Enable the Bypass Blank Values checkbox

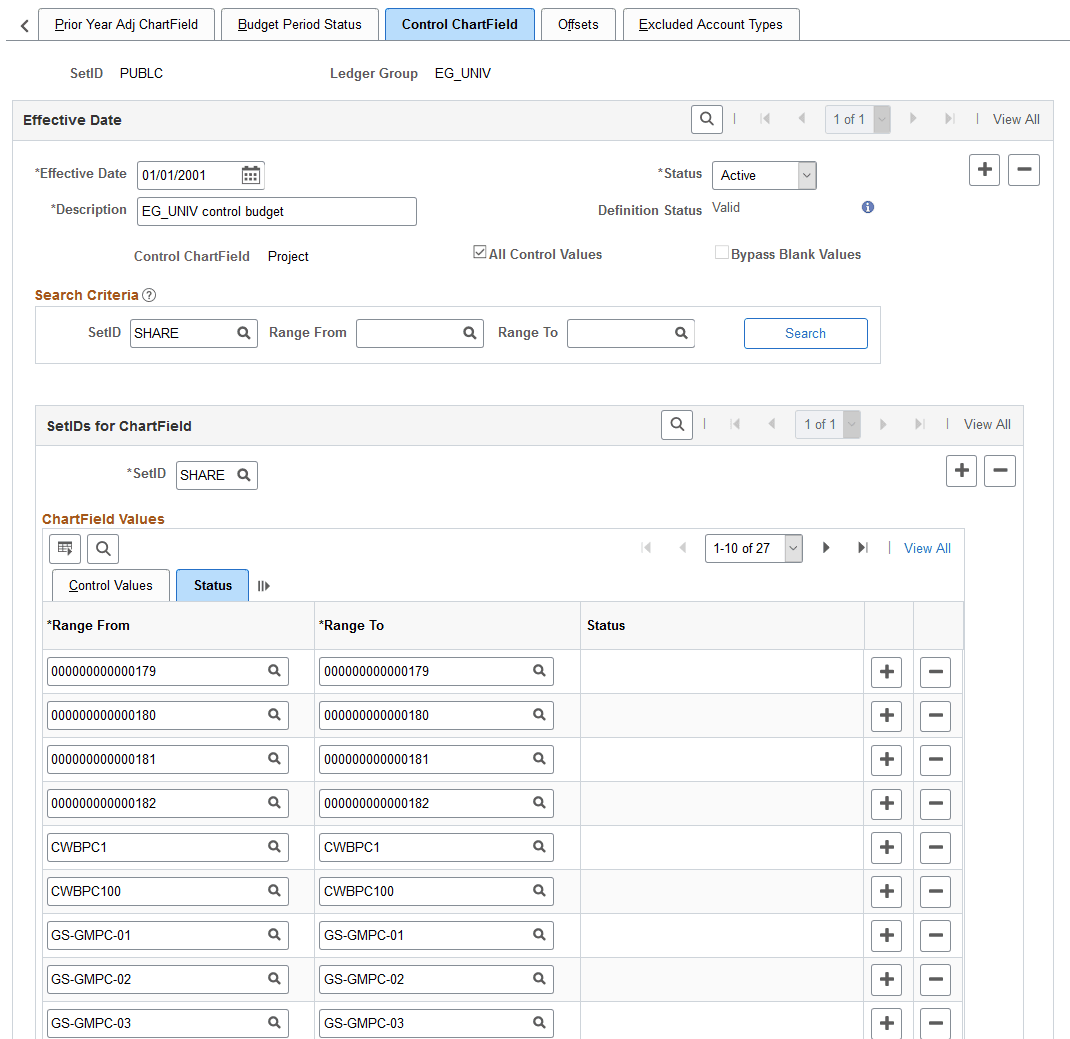pyautogui.click(x=722, y=251)
